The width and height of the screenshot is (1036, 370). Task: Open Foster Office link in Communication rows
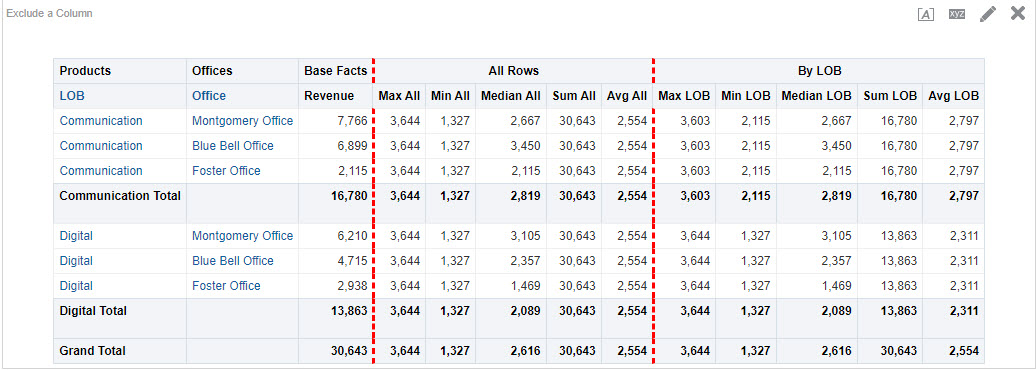[226, 171]
